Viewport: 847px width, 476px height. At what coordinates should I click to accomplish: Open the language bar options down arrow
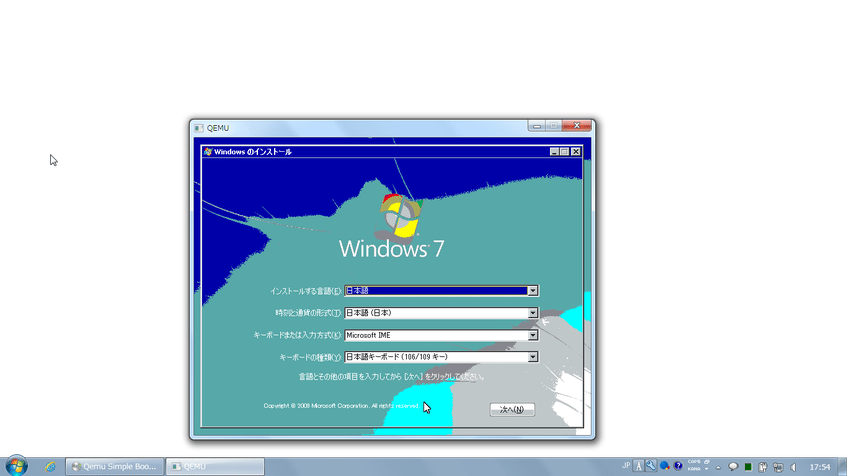click(707, 469)
